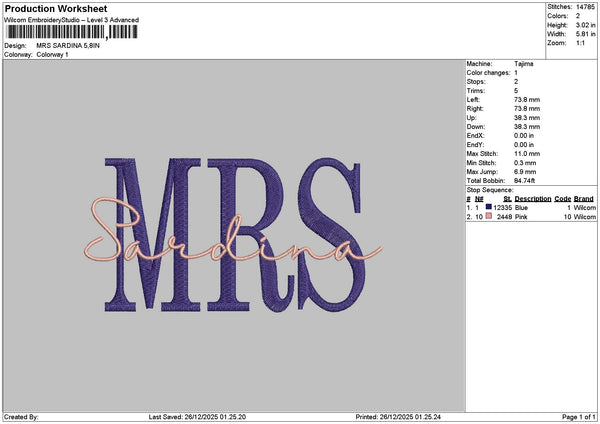Click the EndX value '0.00 in'
Viewport: 600px width, 424px height.
pyautogui.click(x=524, y=136)
